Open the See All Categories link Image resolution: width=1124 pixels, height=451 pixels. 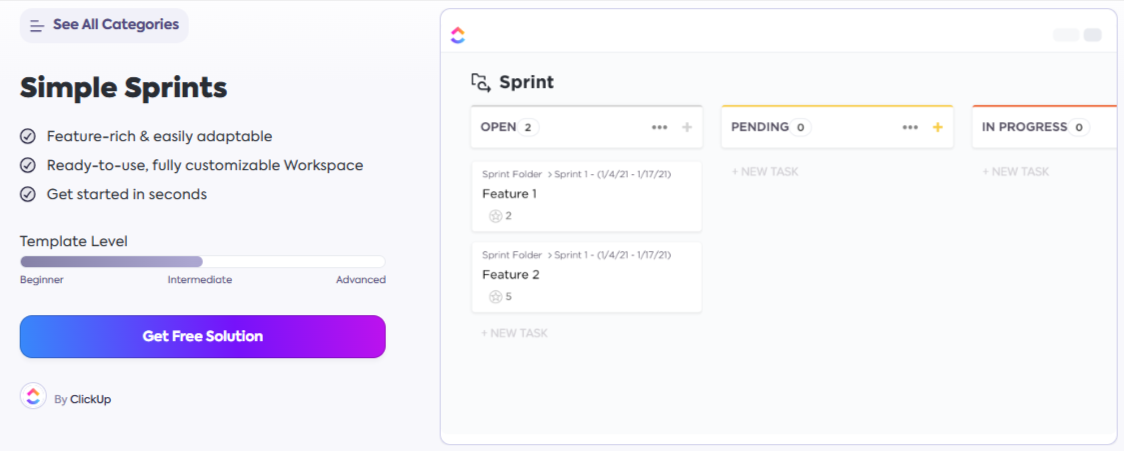point(115,25)
